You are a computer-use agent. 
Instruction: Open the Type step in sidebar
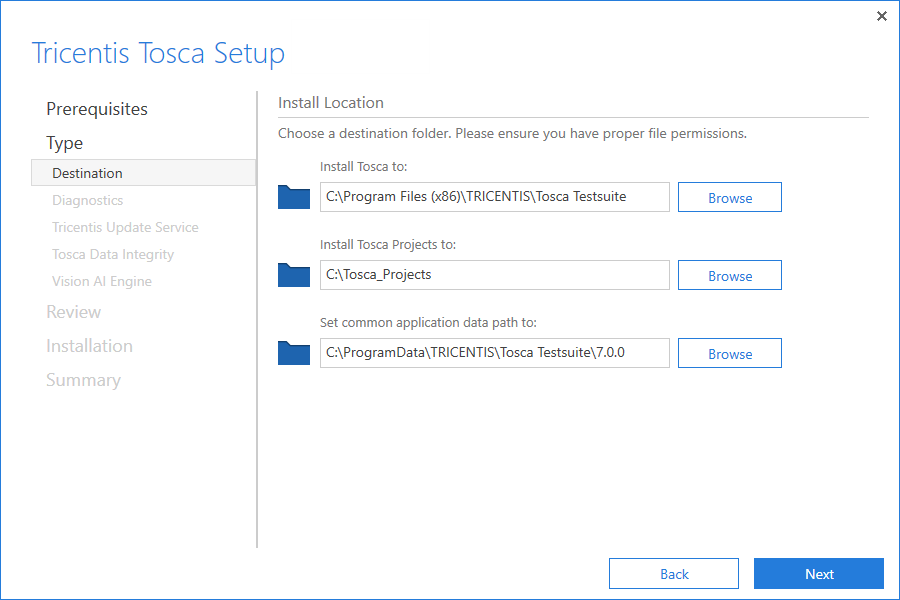point(65,143)
